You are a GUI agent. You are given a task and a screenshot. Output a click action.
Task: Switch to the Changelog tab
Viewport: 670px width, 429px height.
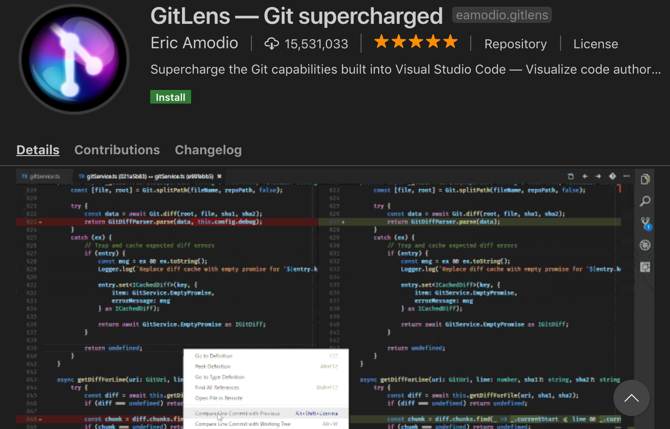click(208, 150)
